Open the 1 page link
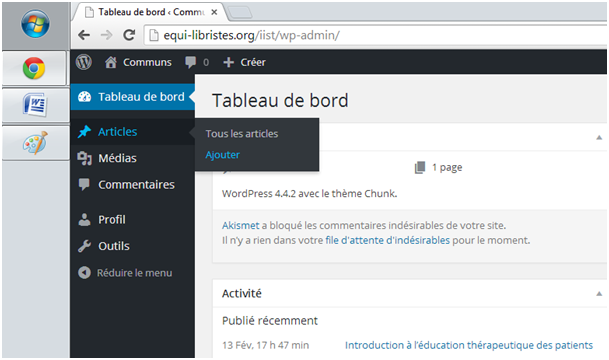The width and height of the screenshot is (609, 360). pos(447,167)
